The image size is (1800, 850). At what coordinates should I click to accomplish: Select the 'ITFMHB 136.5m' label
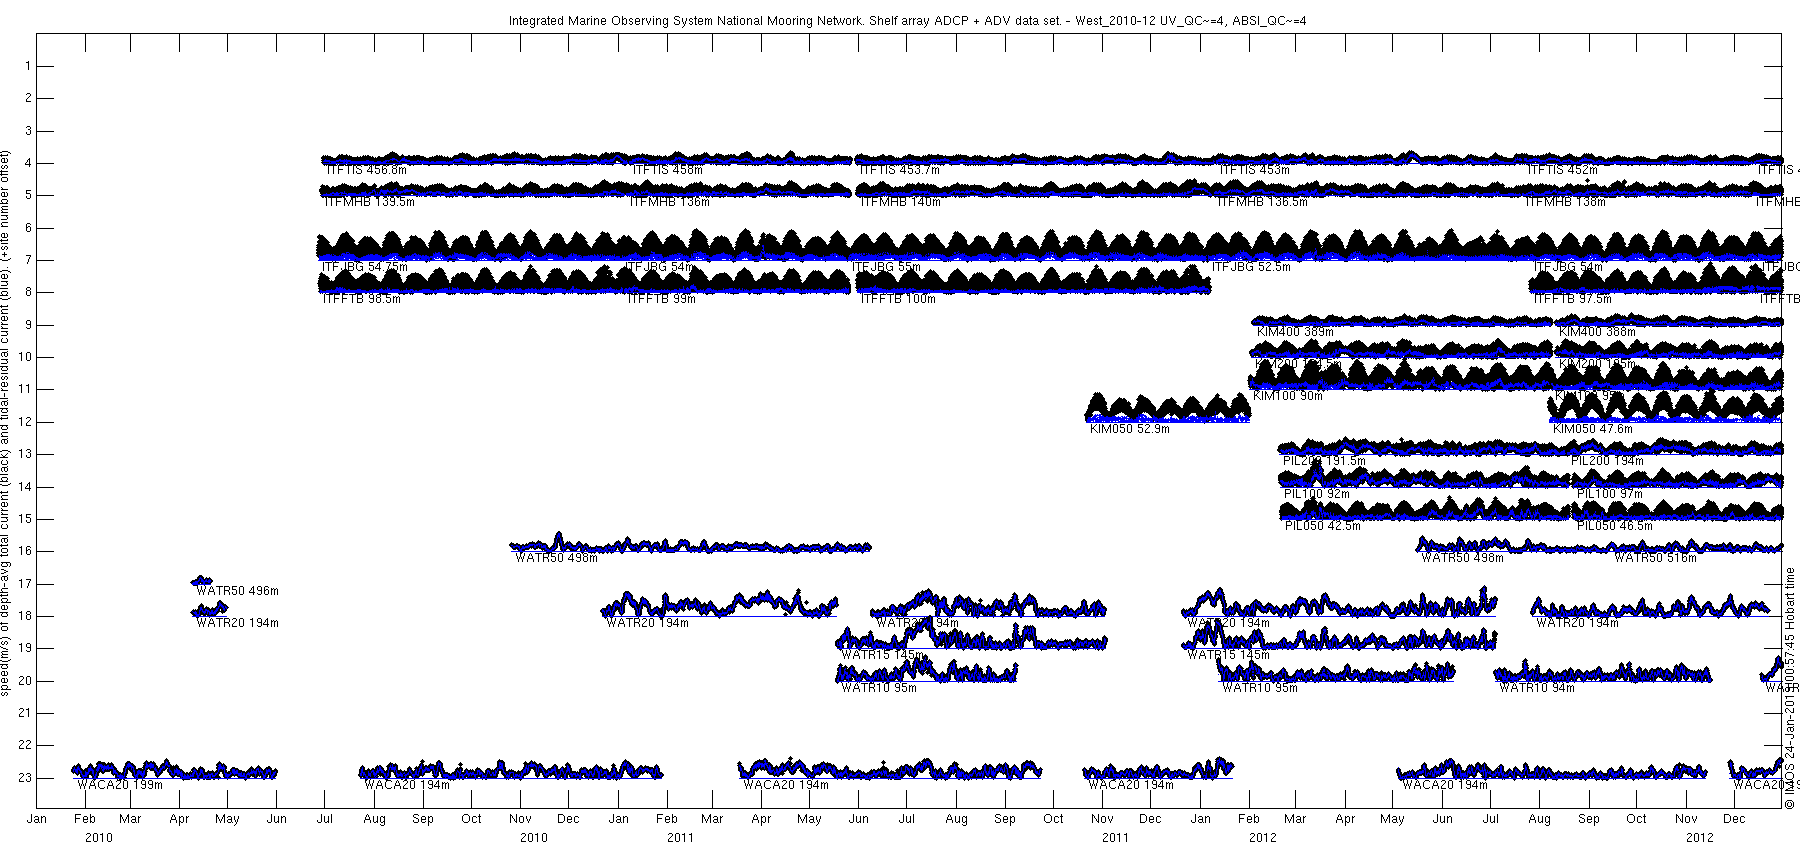(x=1262, y=202)
